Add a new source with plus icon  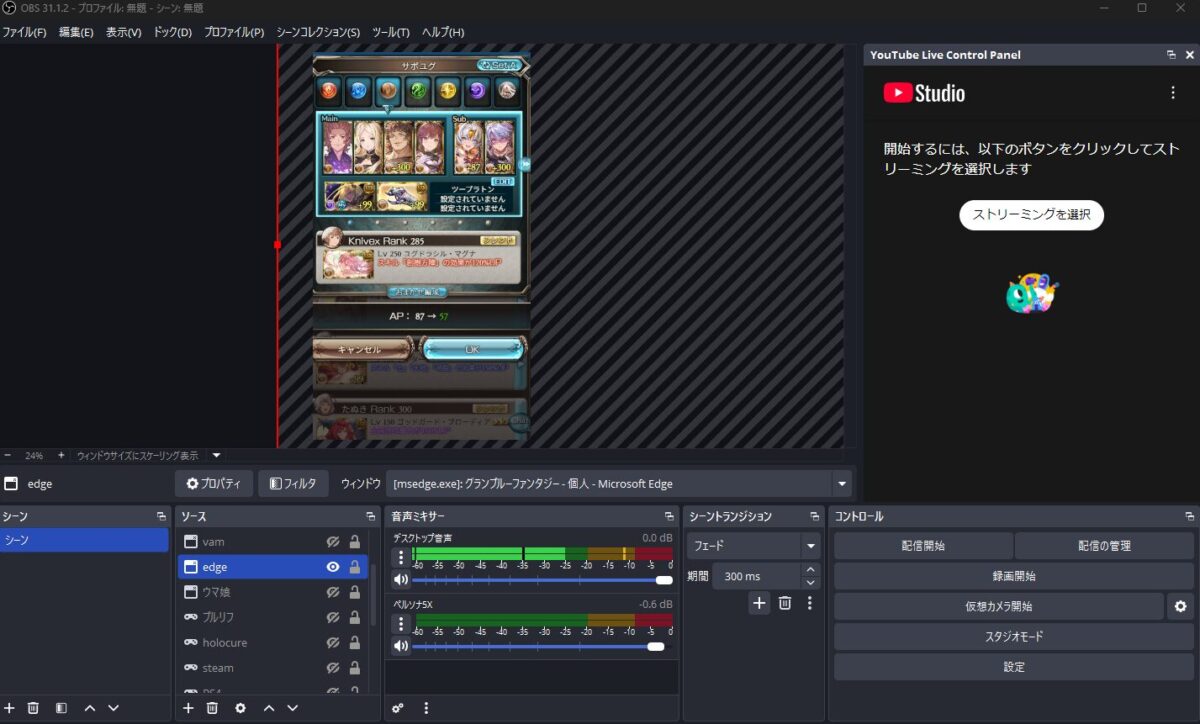pos(188,708)
